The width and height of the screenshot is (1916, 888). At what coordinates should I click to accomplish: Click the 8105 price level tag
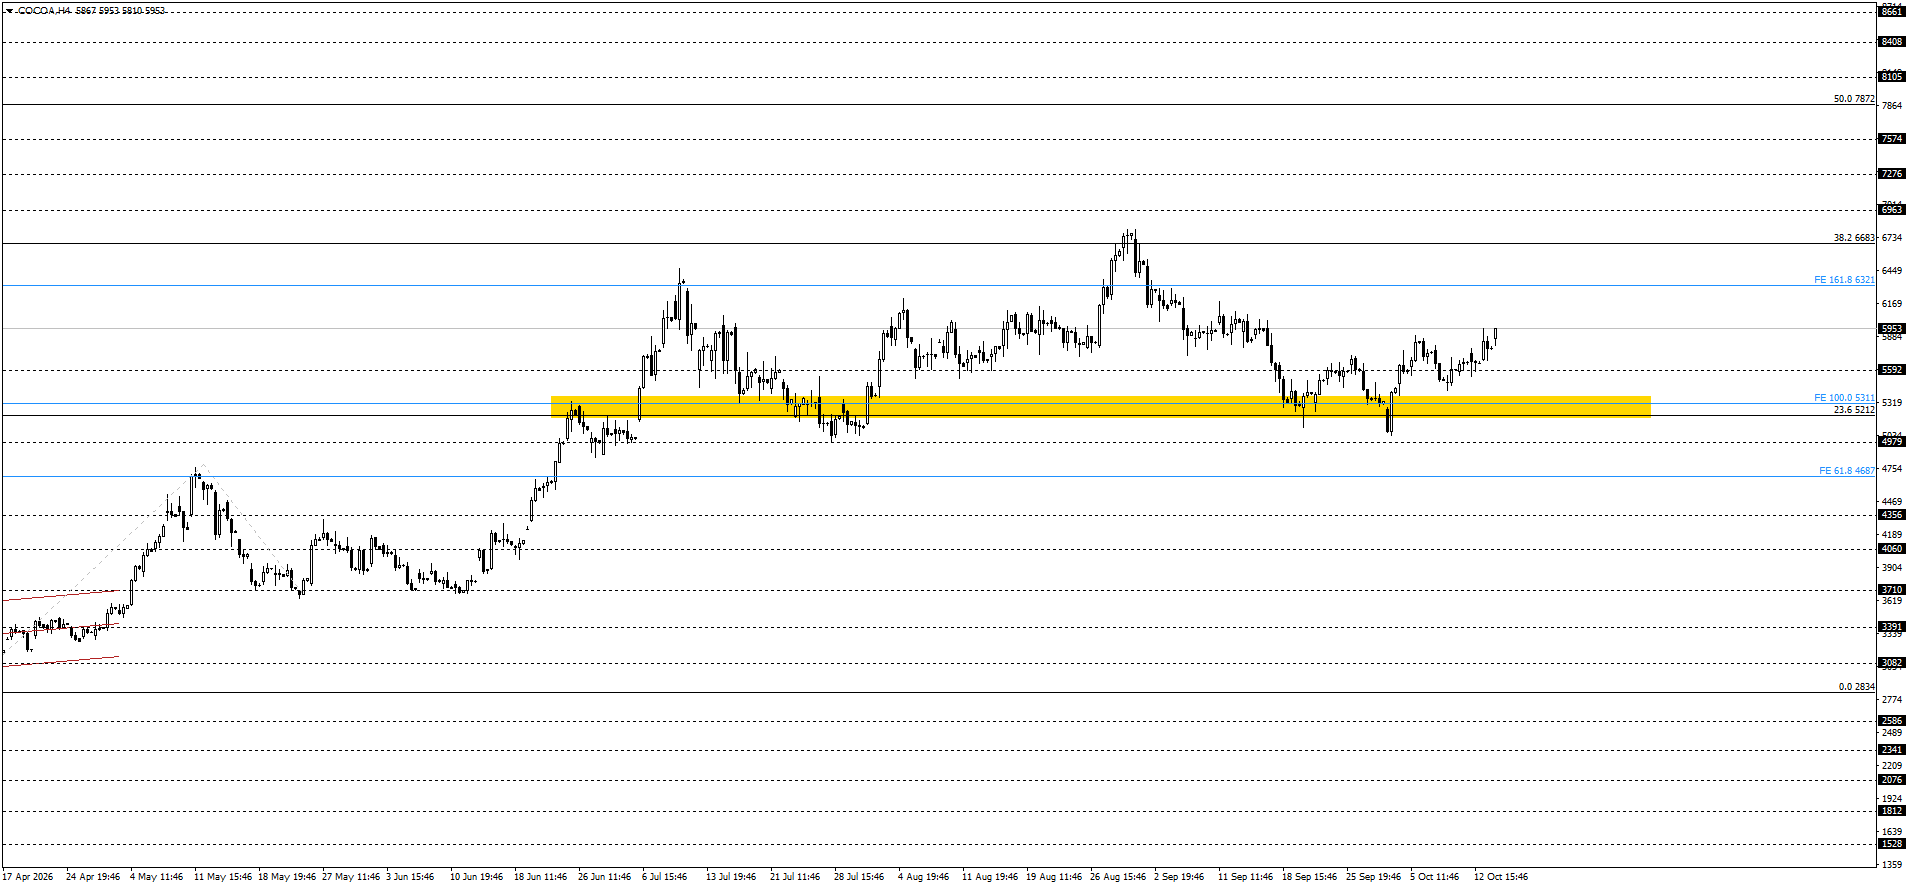pyautogui.click(x=1892, y=77)
